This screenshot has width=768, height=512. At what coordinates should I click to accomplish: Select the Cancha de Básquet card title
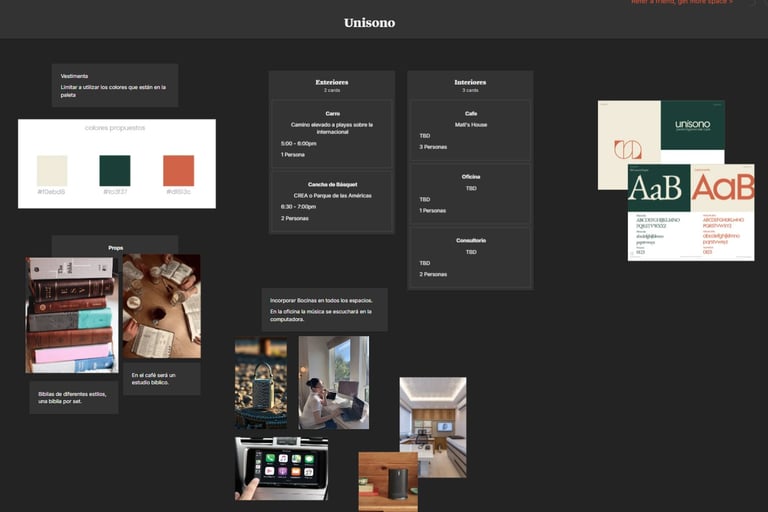[x=333, y=184]
